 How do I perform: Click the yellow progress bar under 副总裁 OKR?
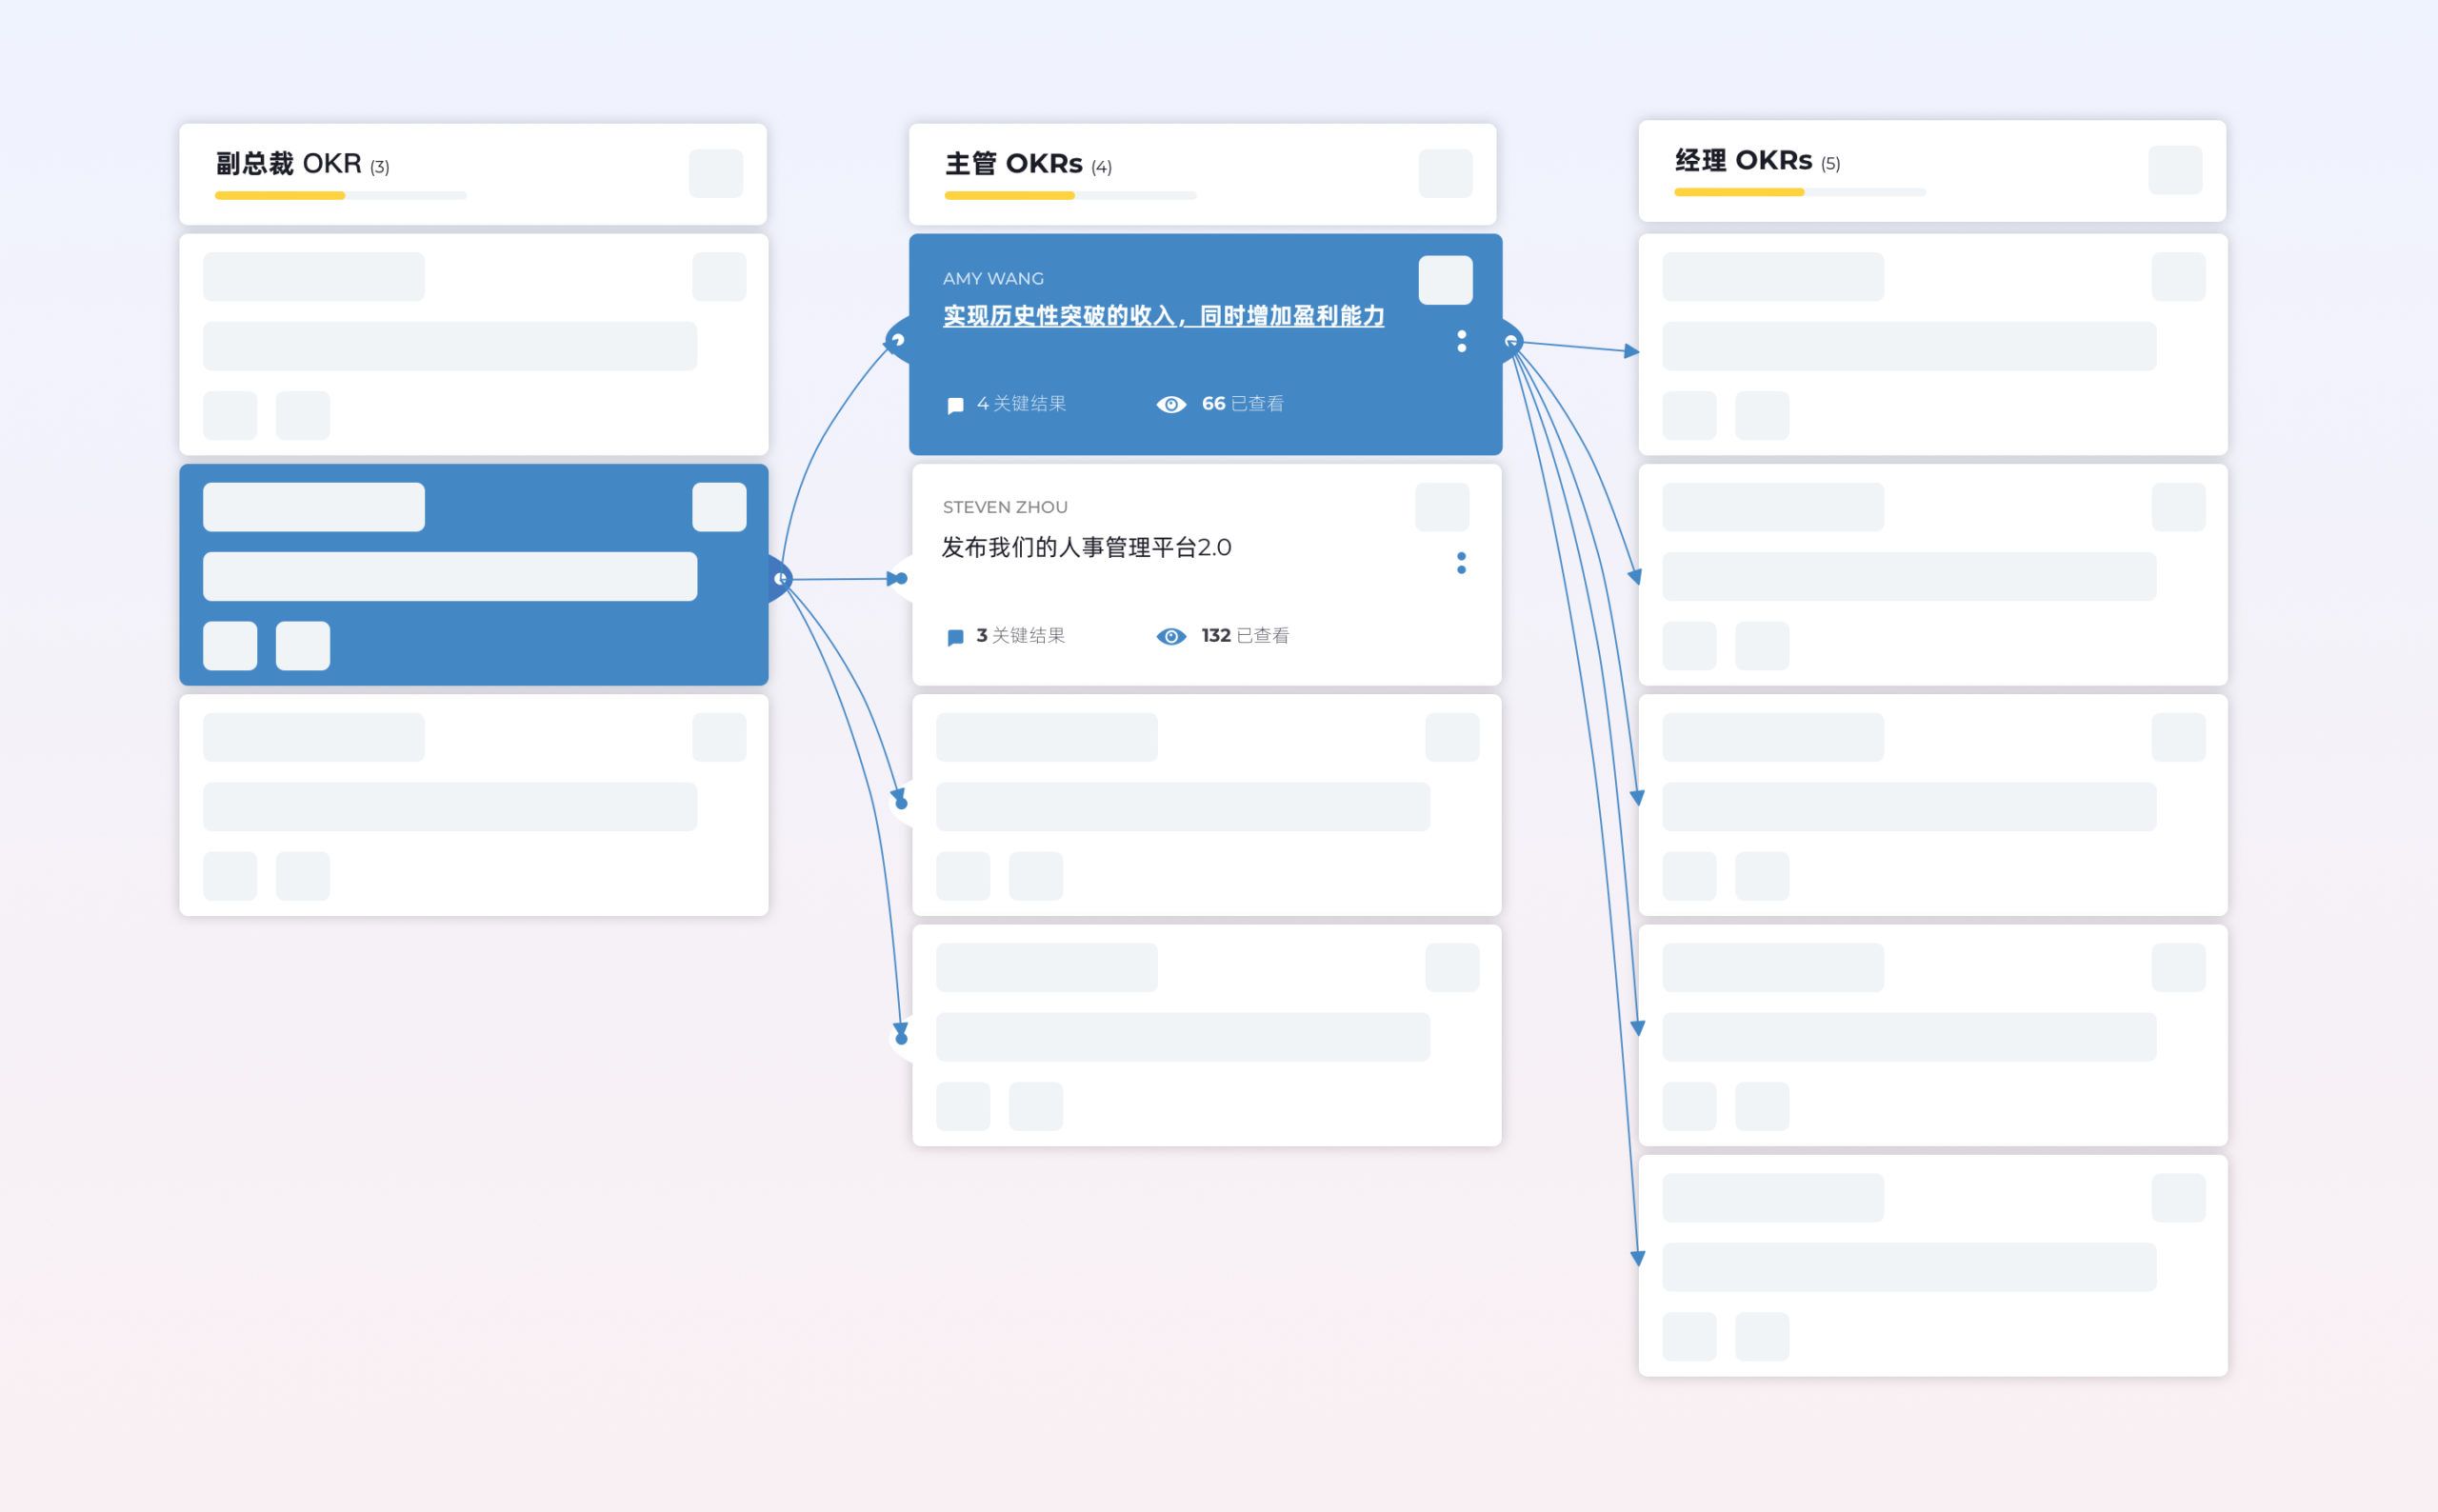tap(279, 195)
